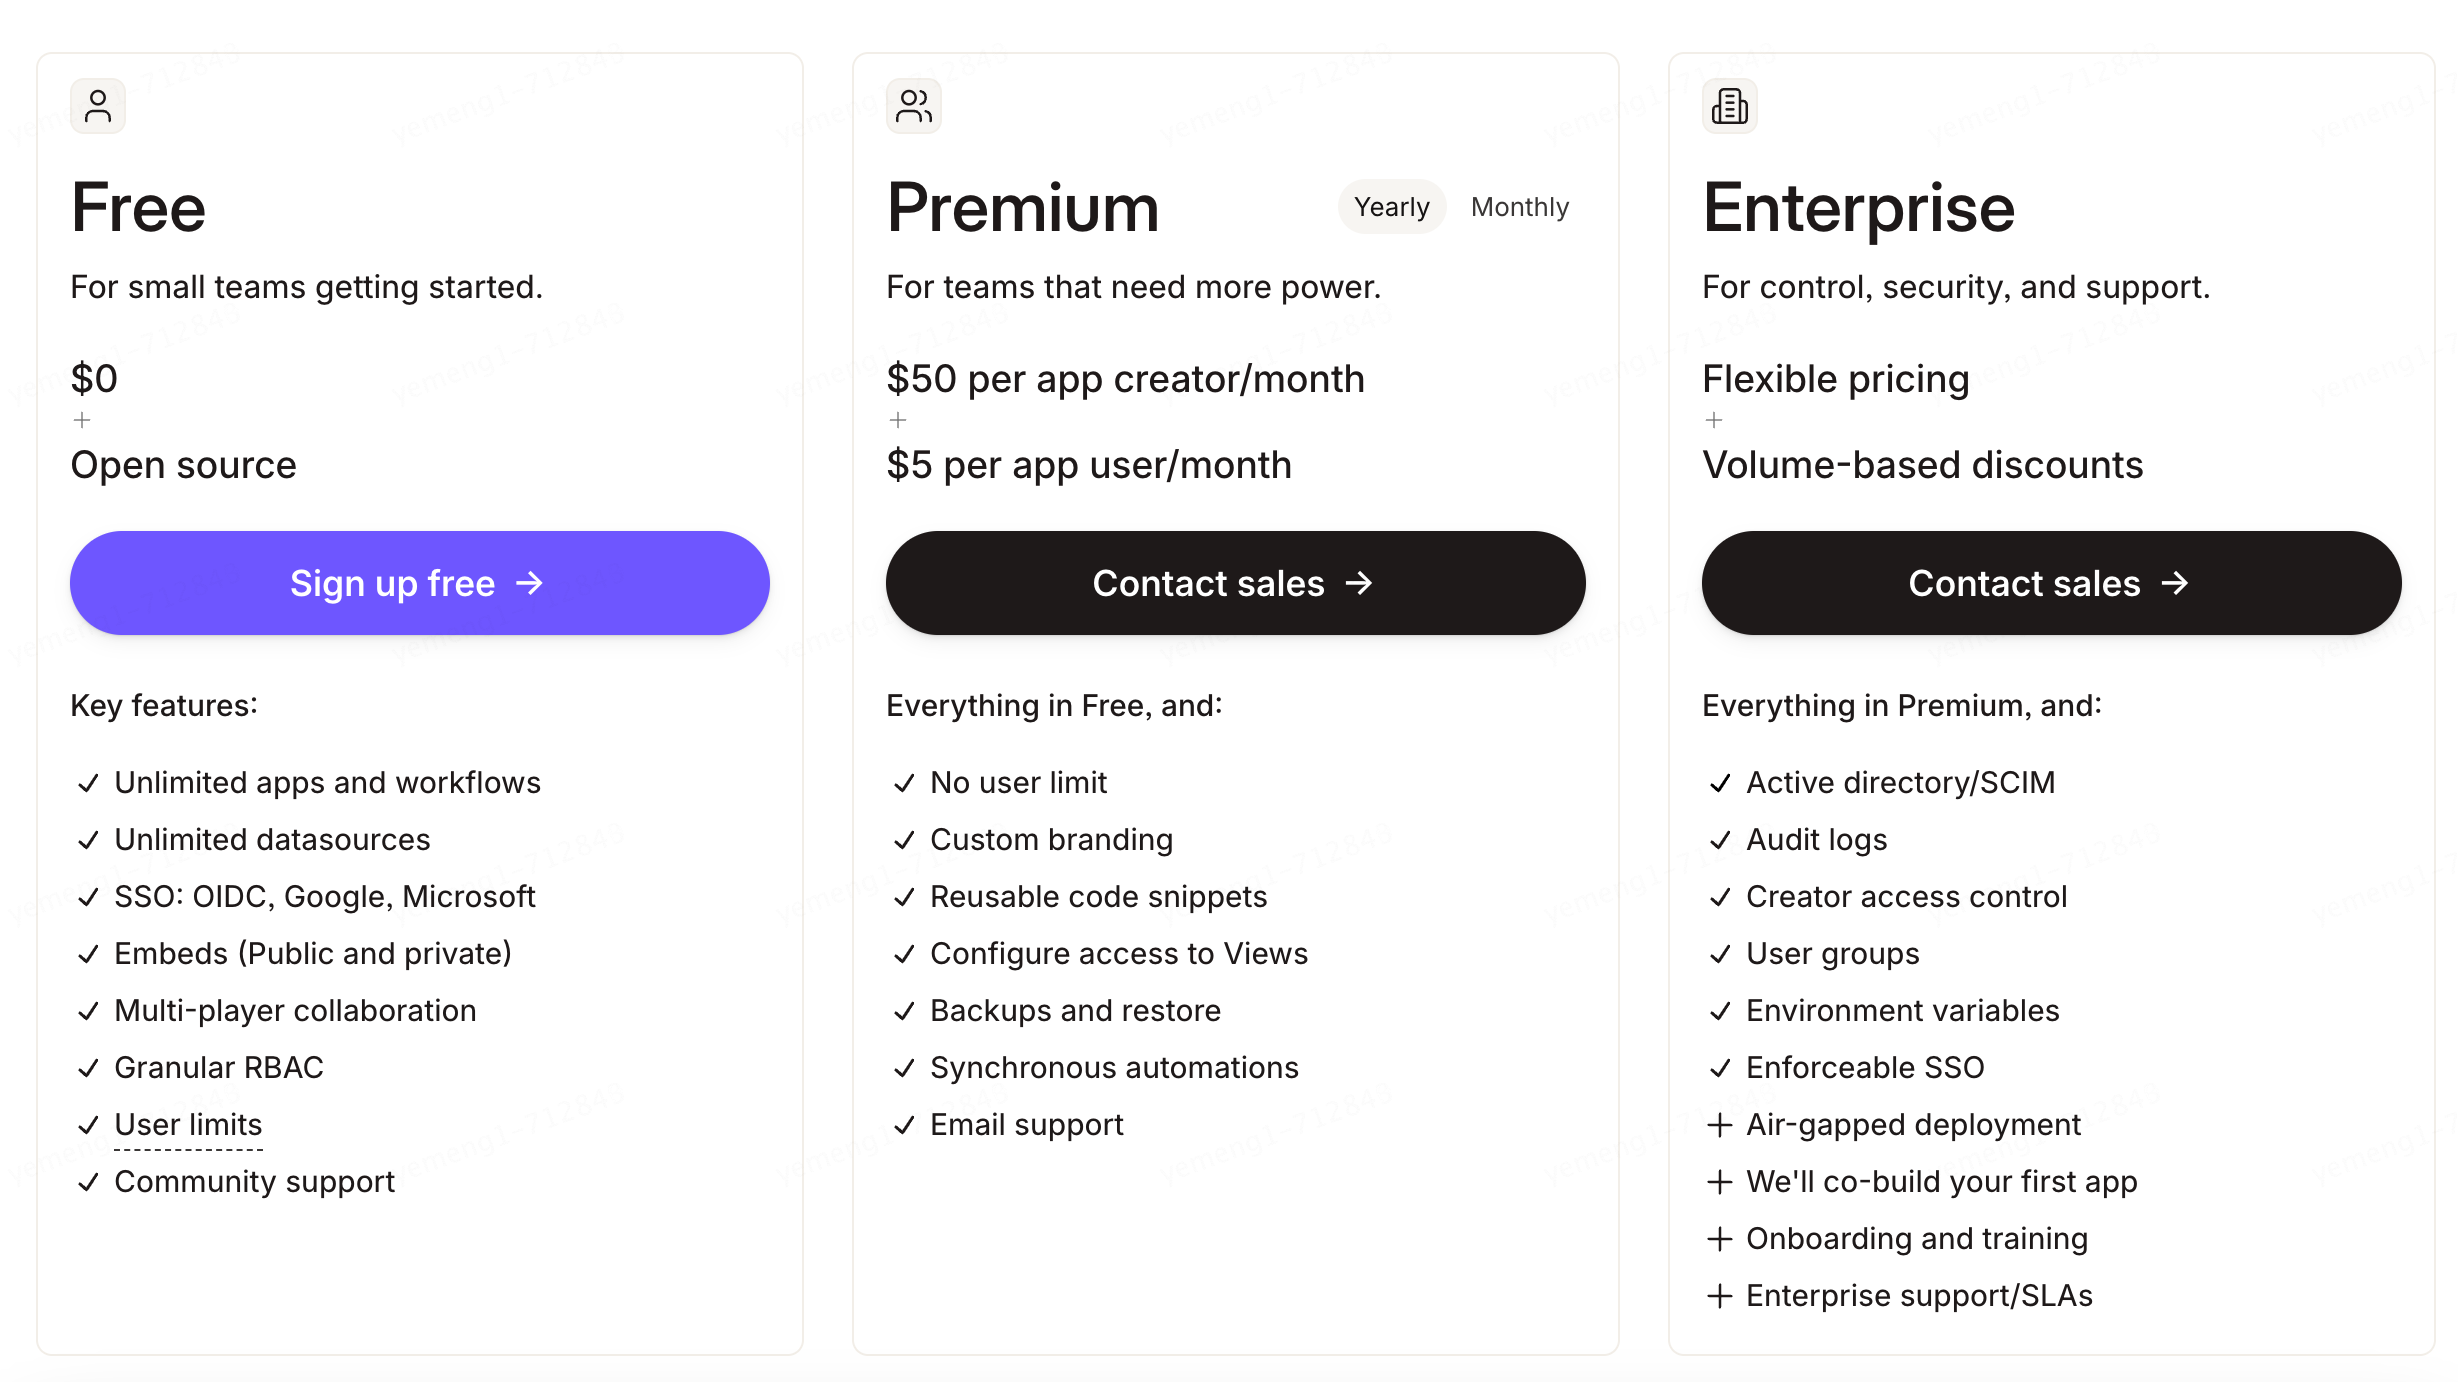Click the checkmark next to Custom branding

tap(904, 840)
